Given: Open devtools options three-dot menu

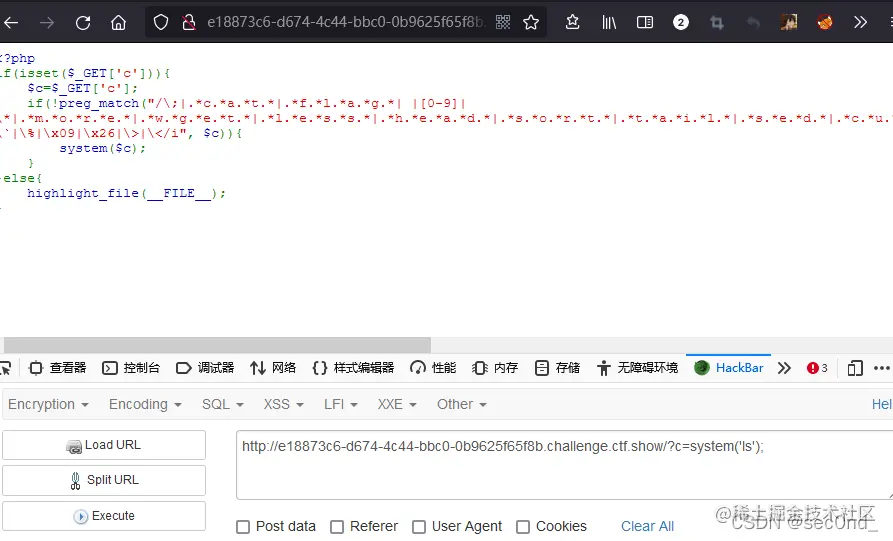Looking at the screenshot, I should [882, 368].
